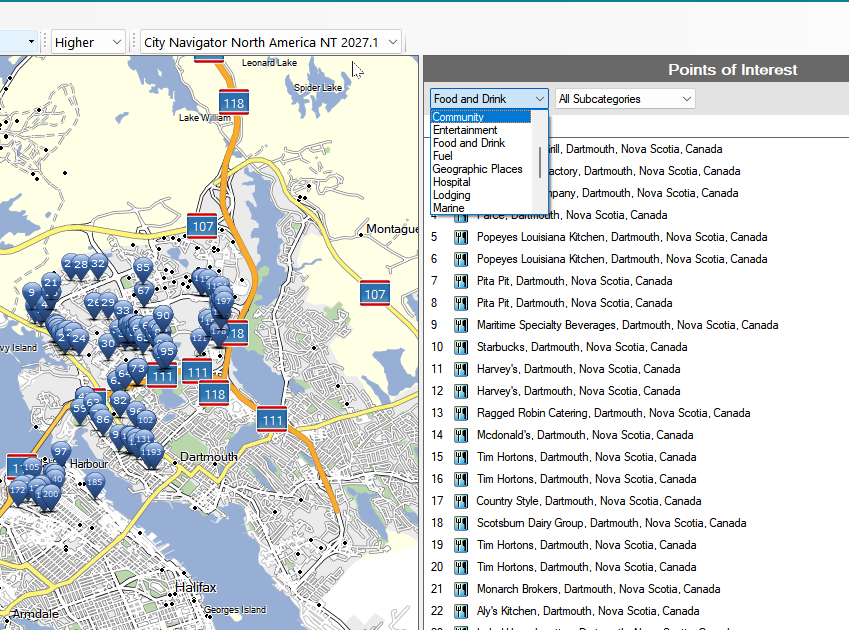
Task: Select Entertainment in the category list
Action: 481,130
